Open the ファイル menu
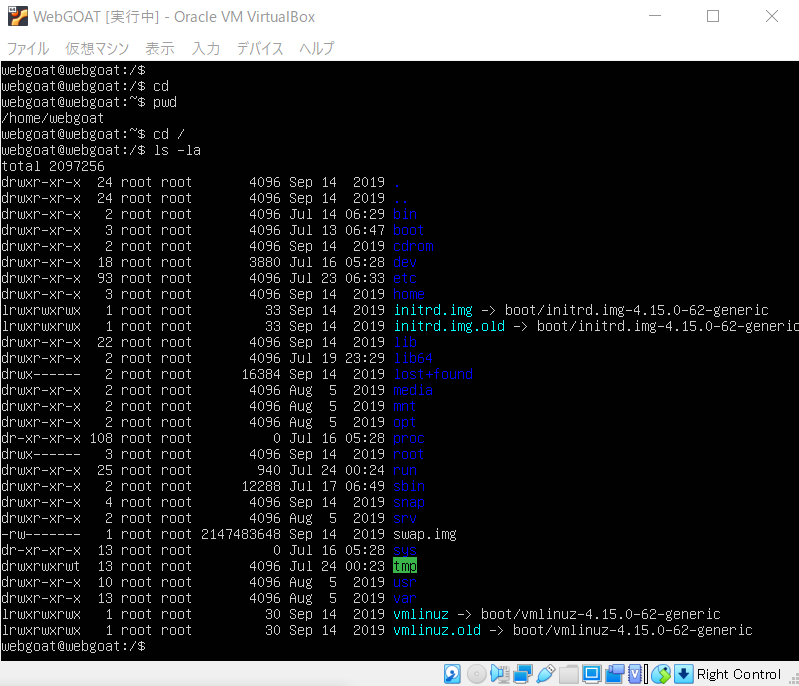The width and height of the screenshot is (799, 686). (x=28, y=48)
